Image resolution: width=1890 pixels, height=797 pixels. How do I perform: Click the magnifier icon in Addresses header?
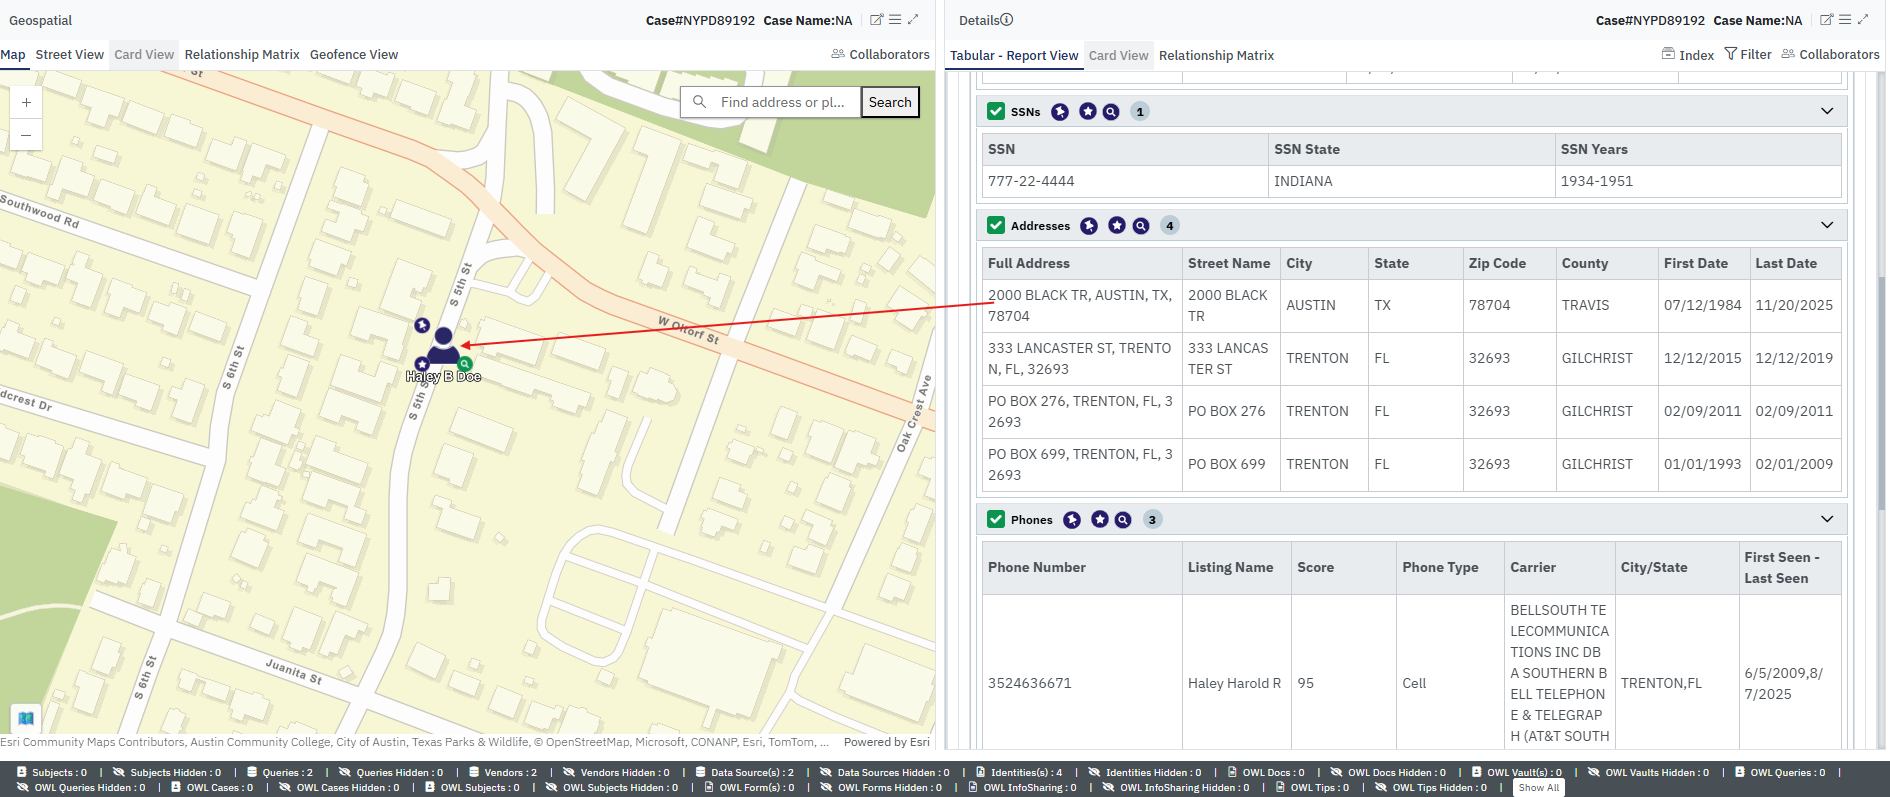click(1141, 226)
